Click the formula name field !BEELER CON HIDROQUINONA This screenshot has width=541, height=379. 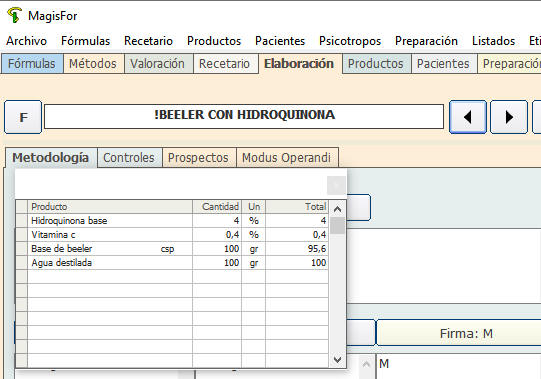point(244,117)
